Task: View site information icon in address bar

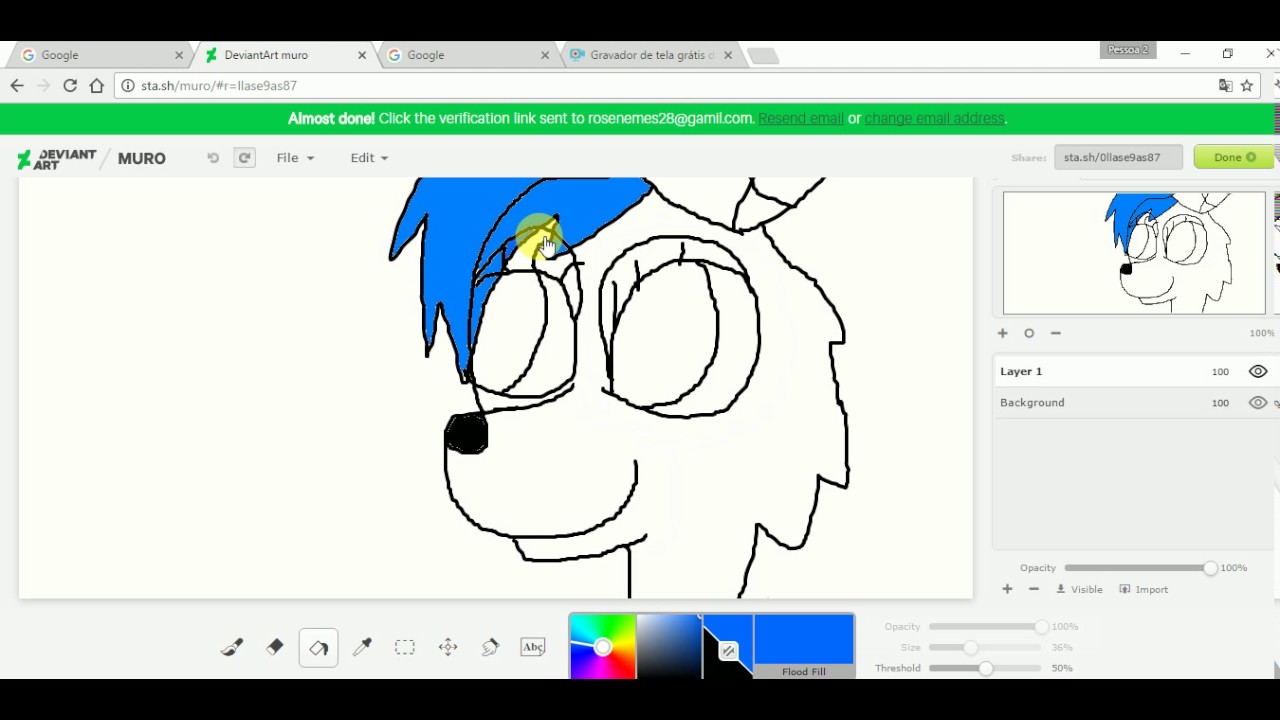Action: tap(128, 86)
